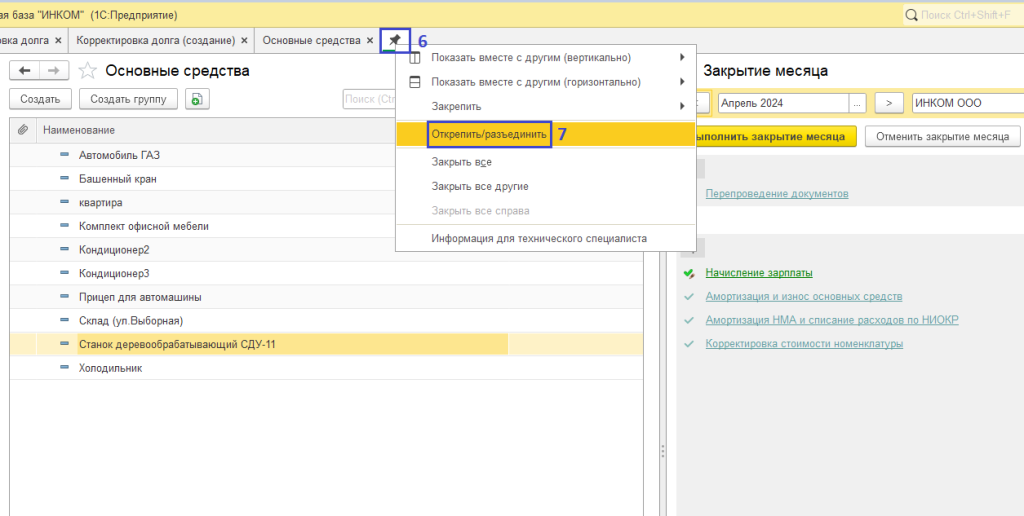Click the search magnifier icon at top
1024x516 pixels.
tap(911, 15)
